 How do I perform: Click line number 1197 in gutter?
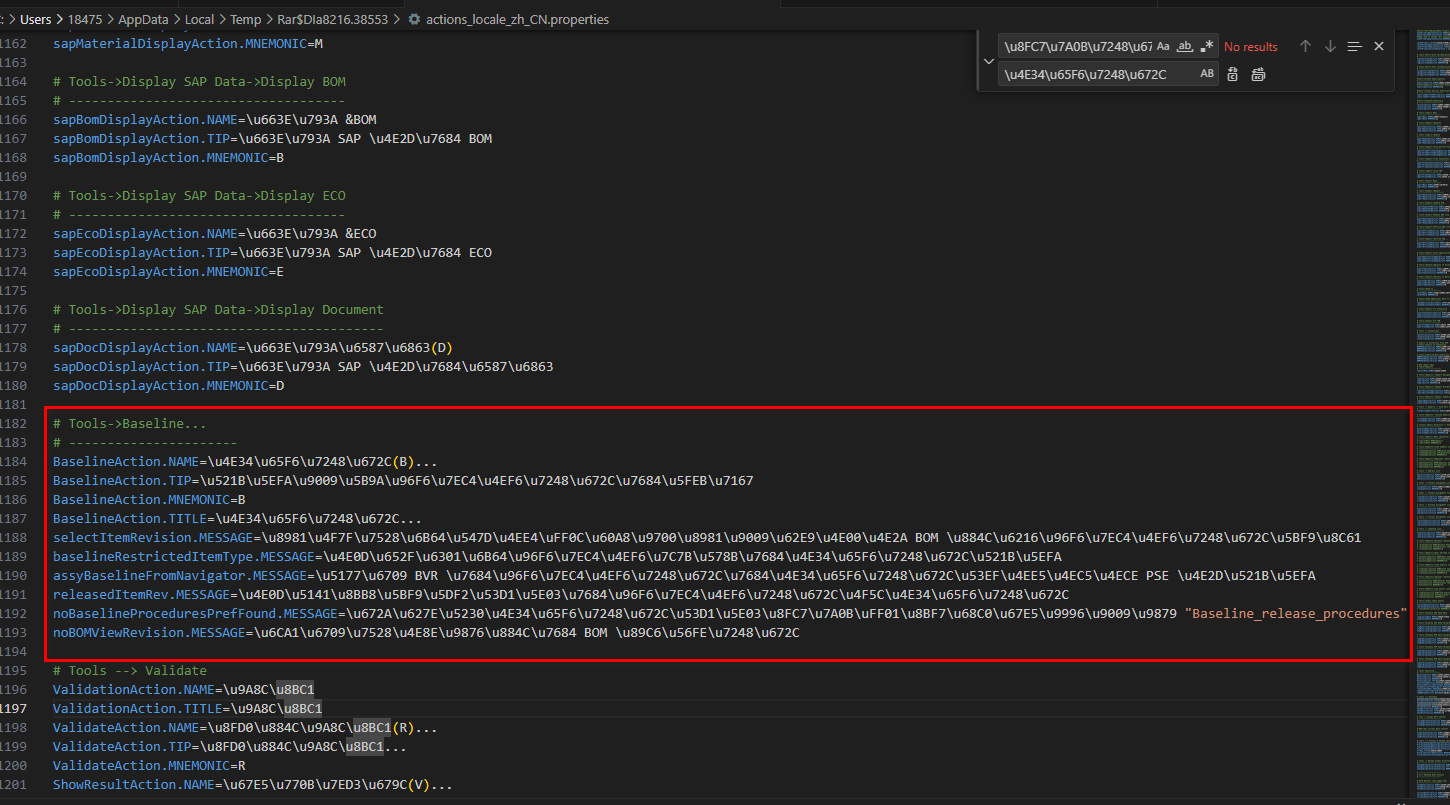click(x=14, y=708)
